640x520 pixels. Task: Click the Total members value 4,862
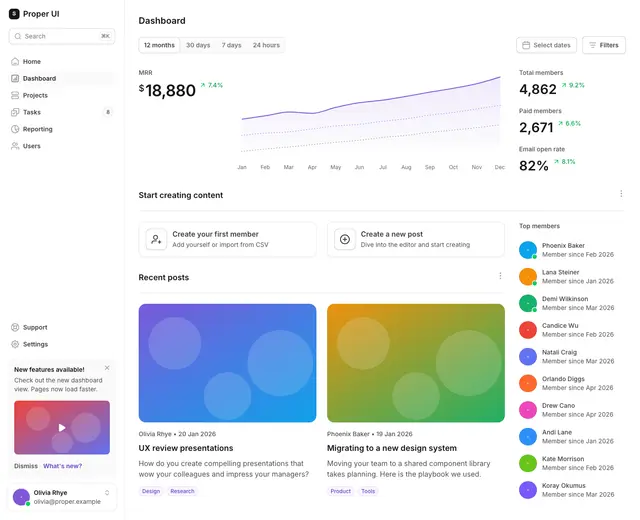pos(538,89)
